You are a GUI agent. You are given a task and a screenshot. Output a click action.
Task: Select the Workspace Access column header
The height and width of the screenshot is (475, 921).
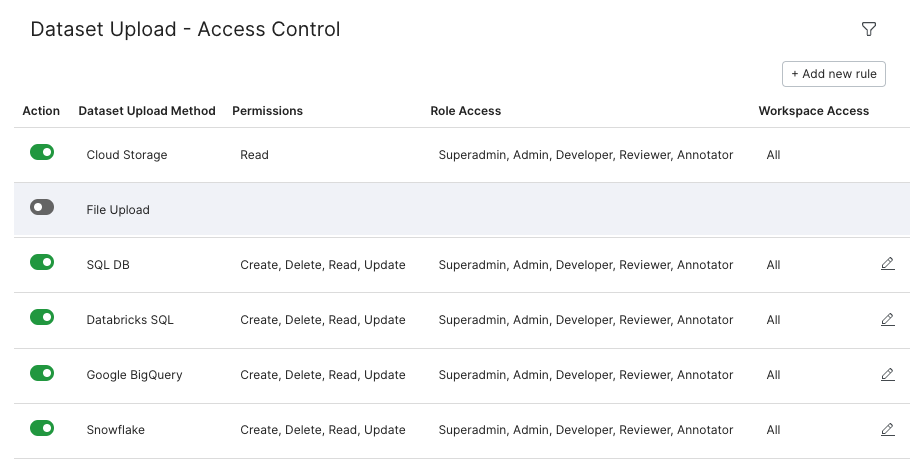click(814, 111)
